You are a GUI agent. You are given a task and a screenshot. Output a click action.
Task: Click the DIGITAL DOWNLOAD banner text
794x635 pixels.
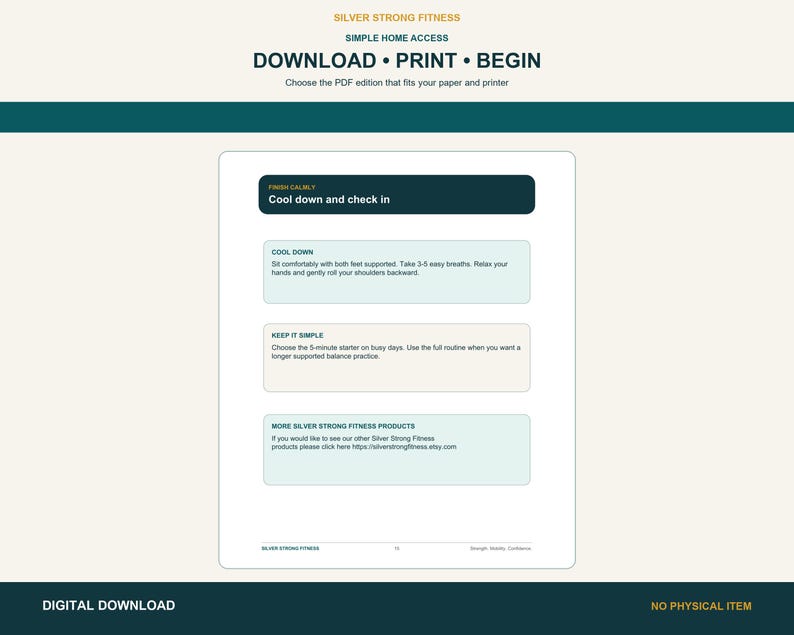[108, 606]
